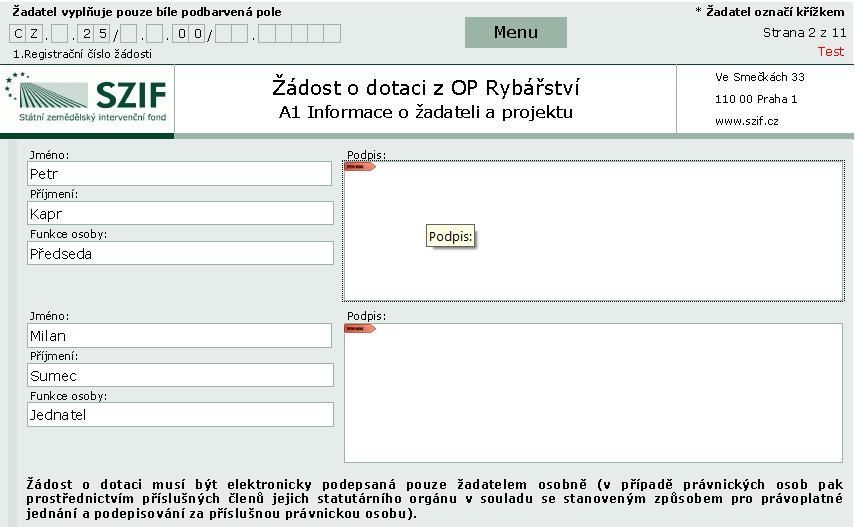Click the Jméno field containing Petr
The width and height of the screenshot is (855, 527).
coord(179,173)
